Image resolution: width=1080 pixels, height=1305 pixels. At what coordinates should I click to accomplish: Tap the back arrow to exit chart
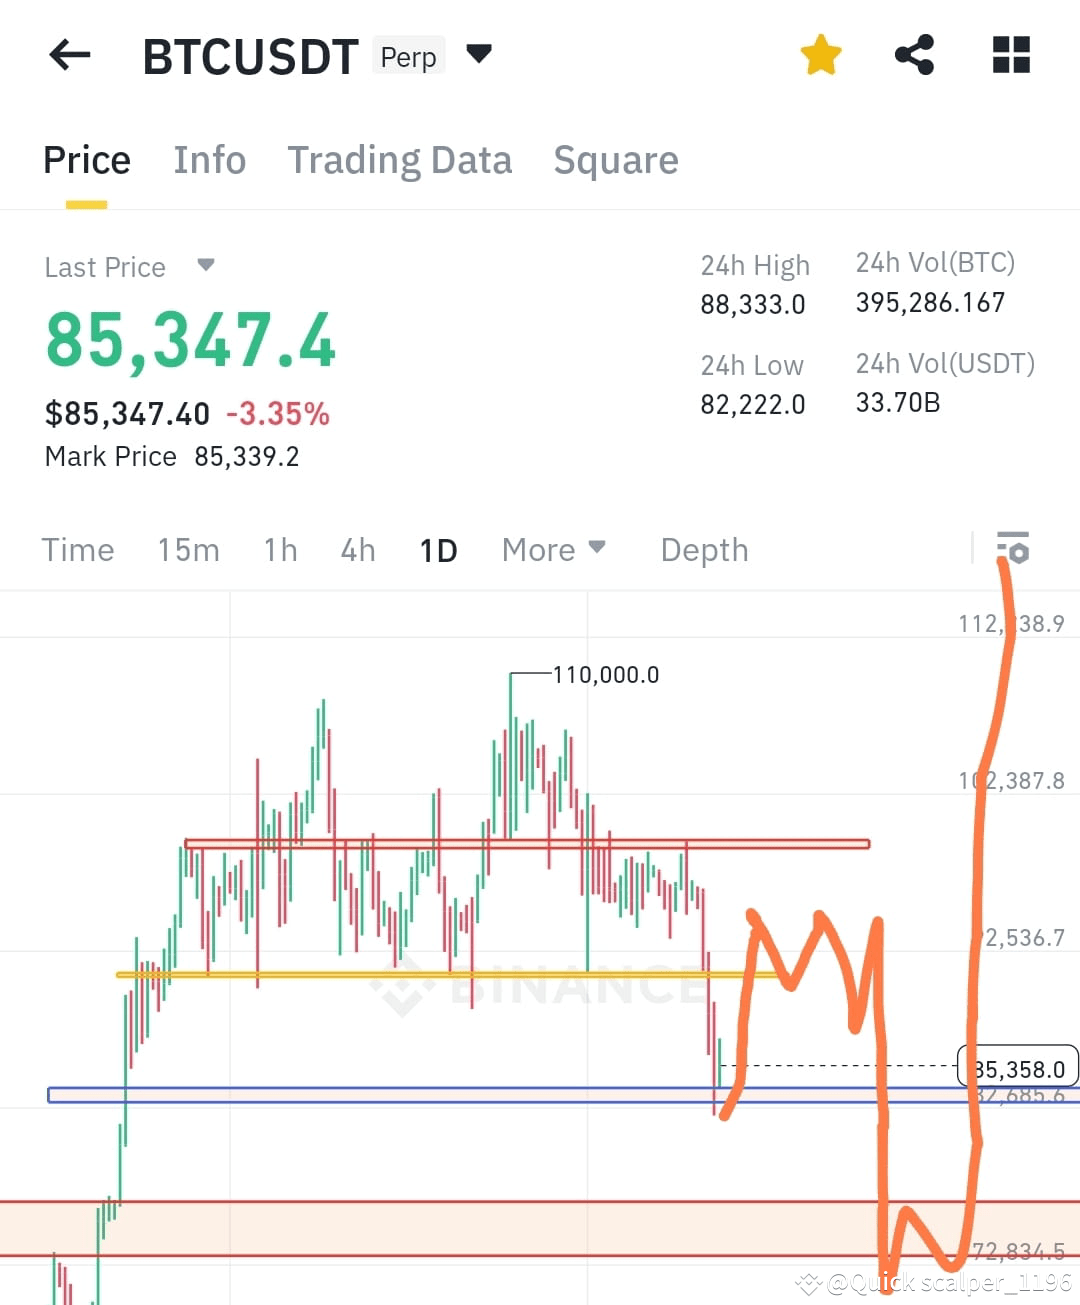tap(67, 55)
